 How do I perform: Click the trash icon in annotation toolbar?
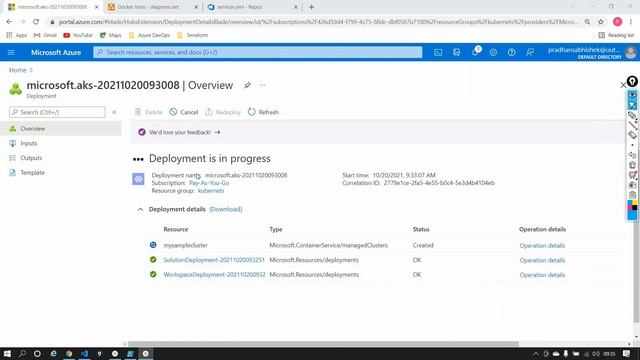(x=632, y=165)
